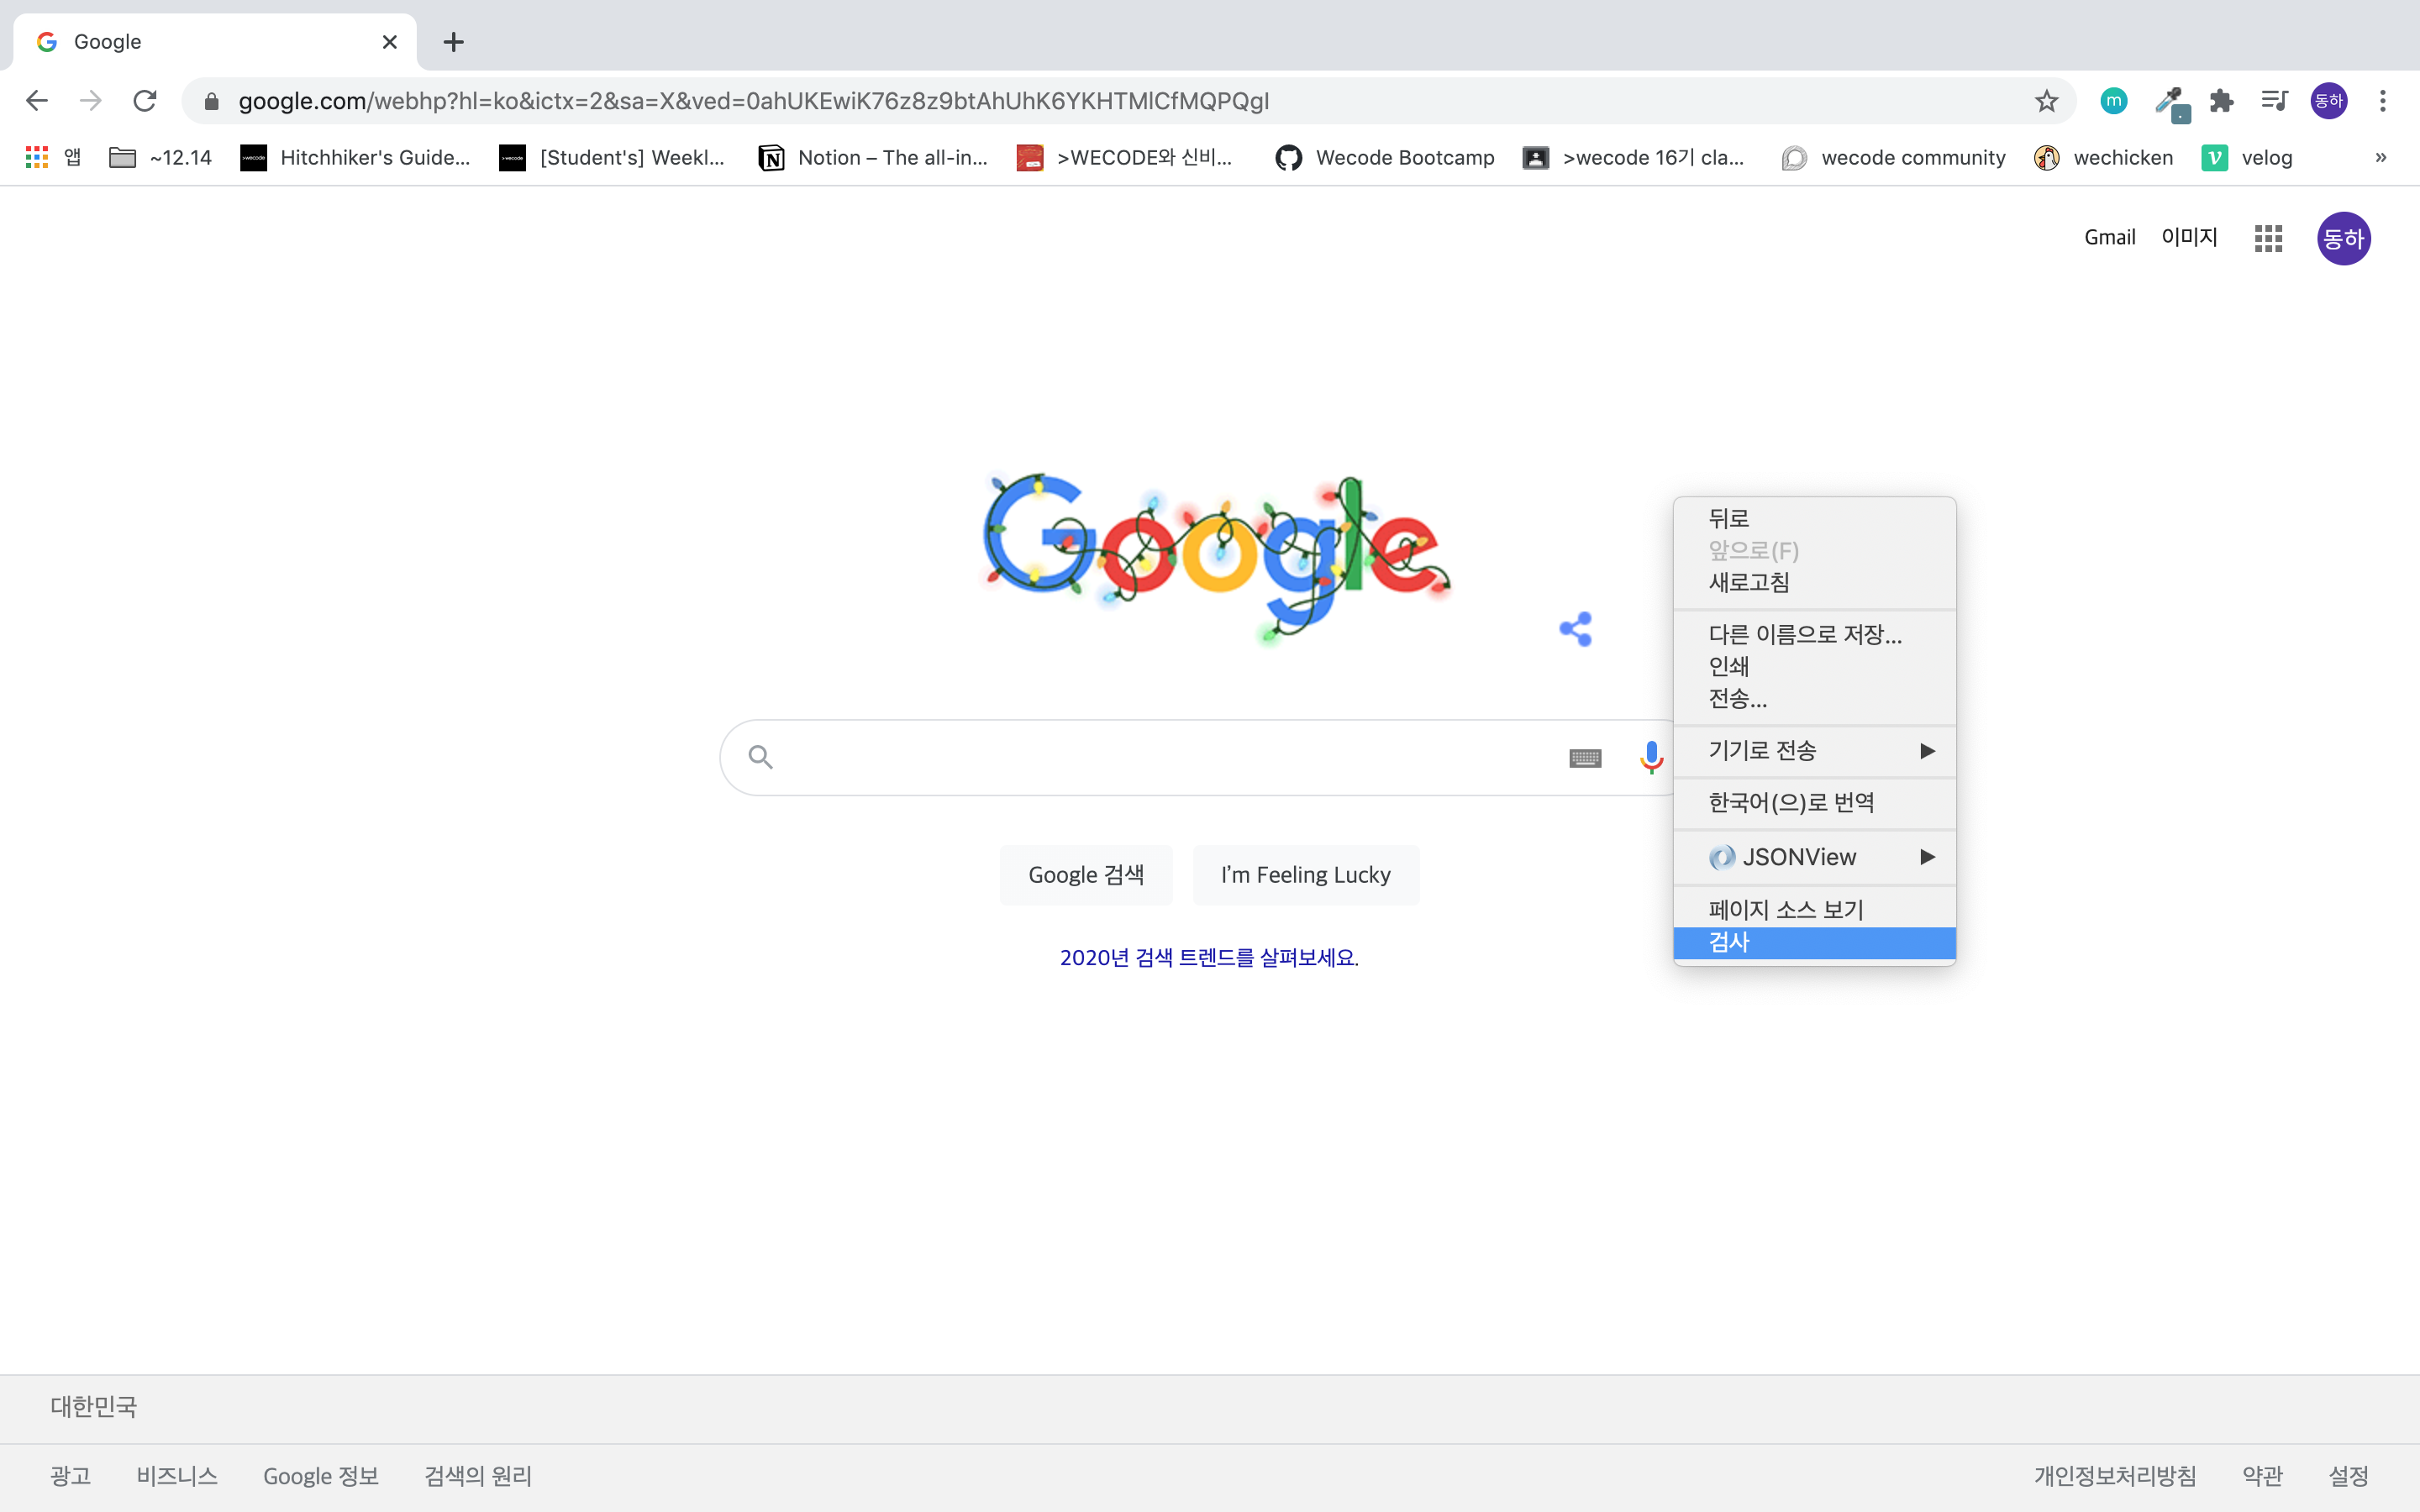Choose 페이지 소스 보기 menu entry

(x=1786, y=909)
